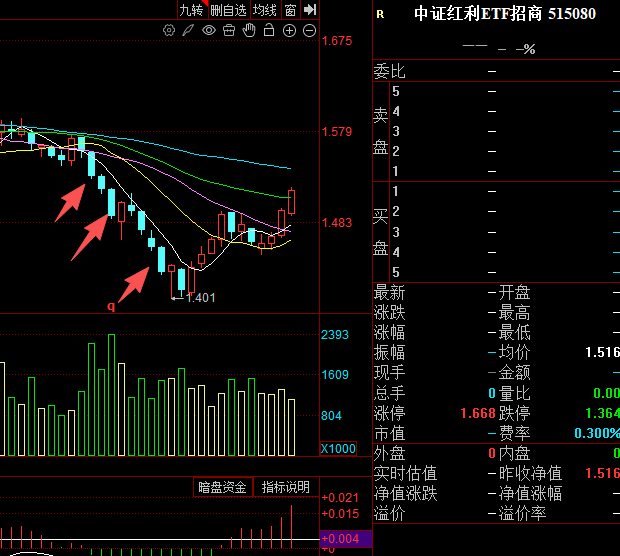Click the 内盘 label
The width and height of the screenshot is (620, 556).
point(514,453)
